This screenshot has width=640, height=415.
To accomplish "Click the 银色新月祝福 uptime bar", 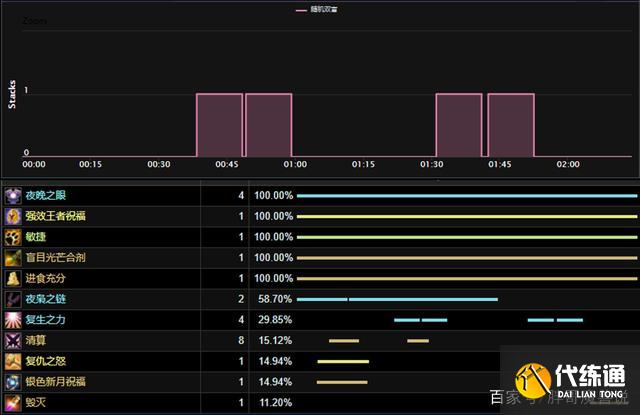I will click(x=342, y=382).
